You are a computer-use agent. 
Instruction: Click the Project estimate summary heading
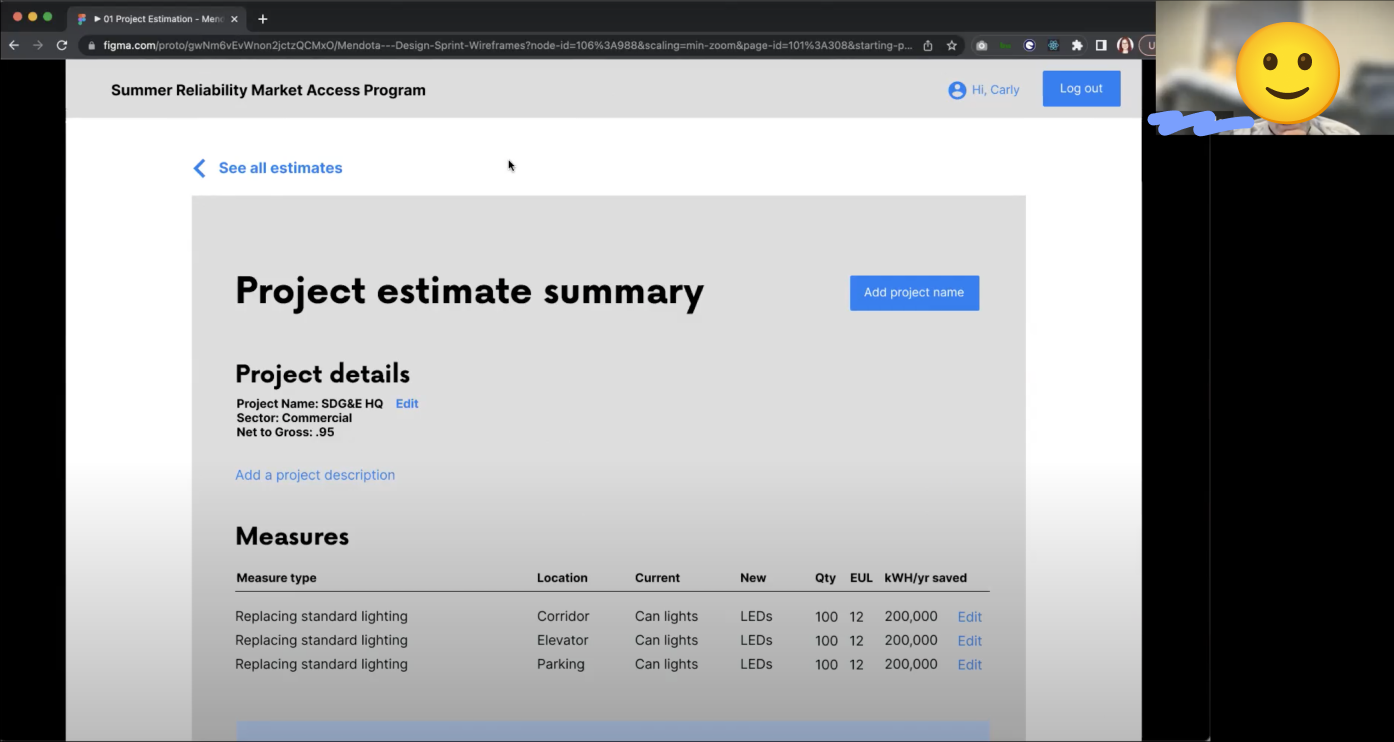click(469, 291)
